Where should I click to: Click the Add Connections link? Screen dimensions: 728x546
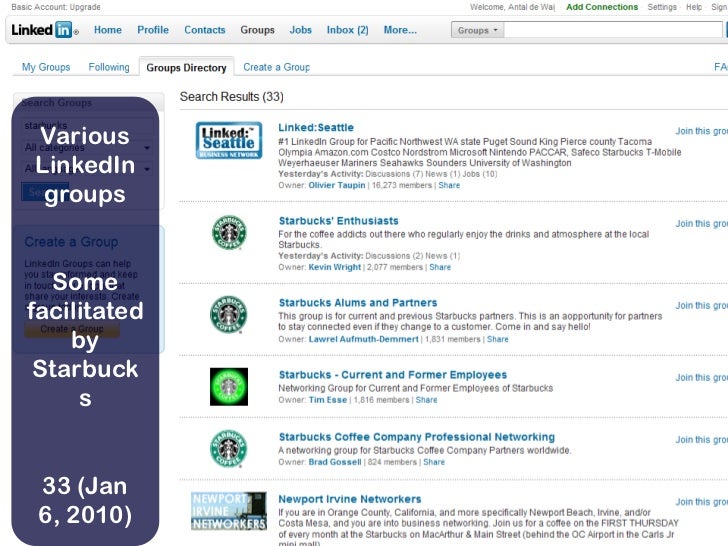602,7
